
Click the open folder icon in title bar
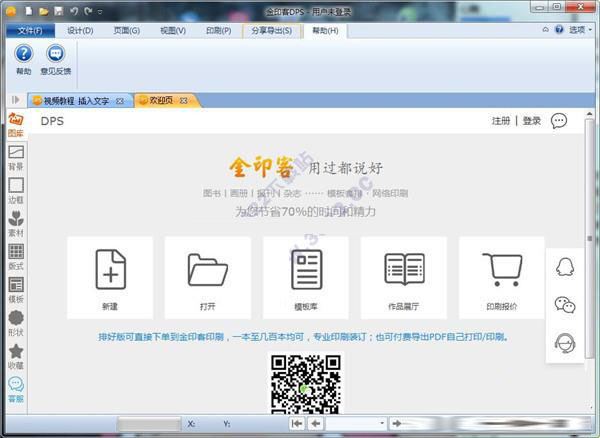point(44,11)
